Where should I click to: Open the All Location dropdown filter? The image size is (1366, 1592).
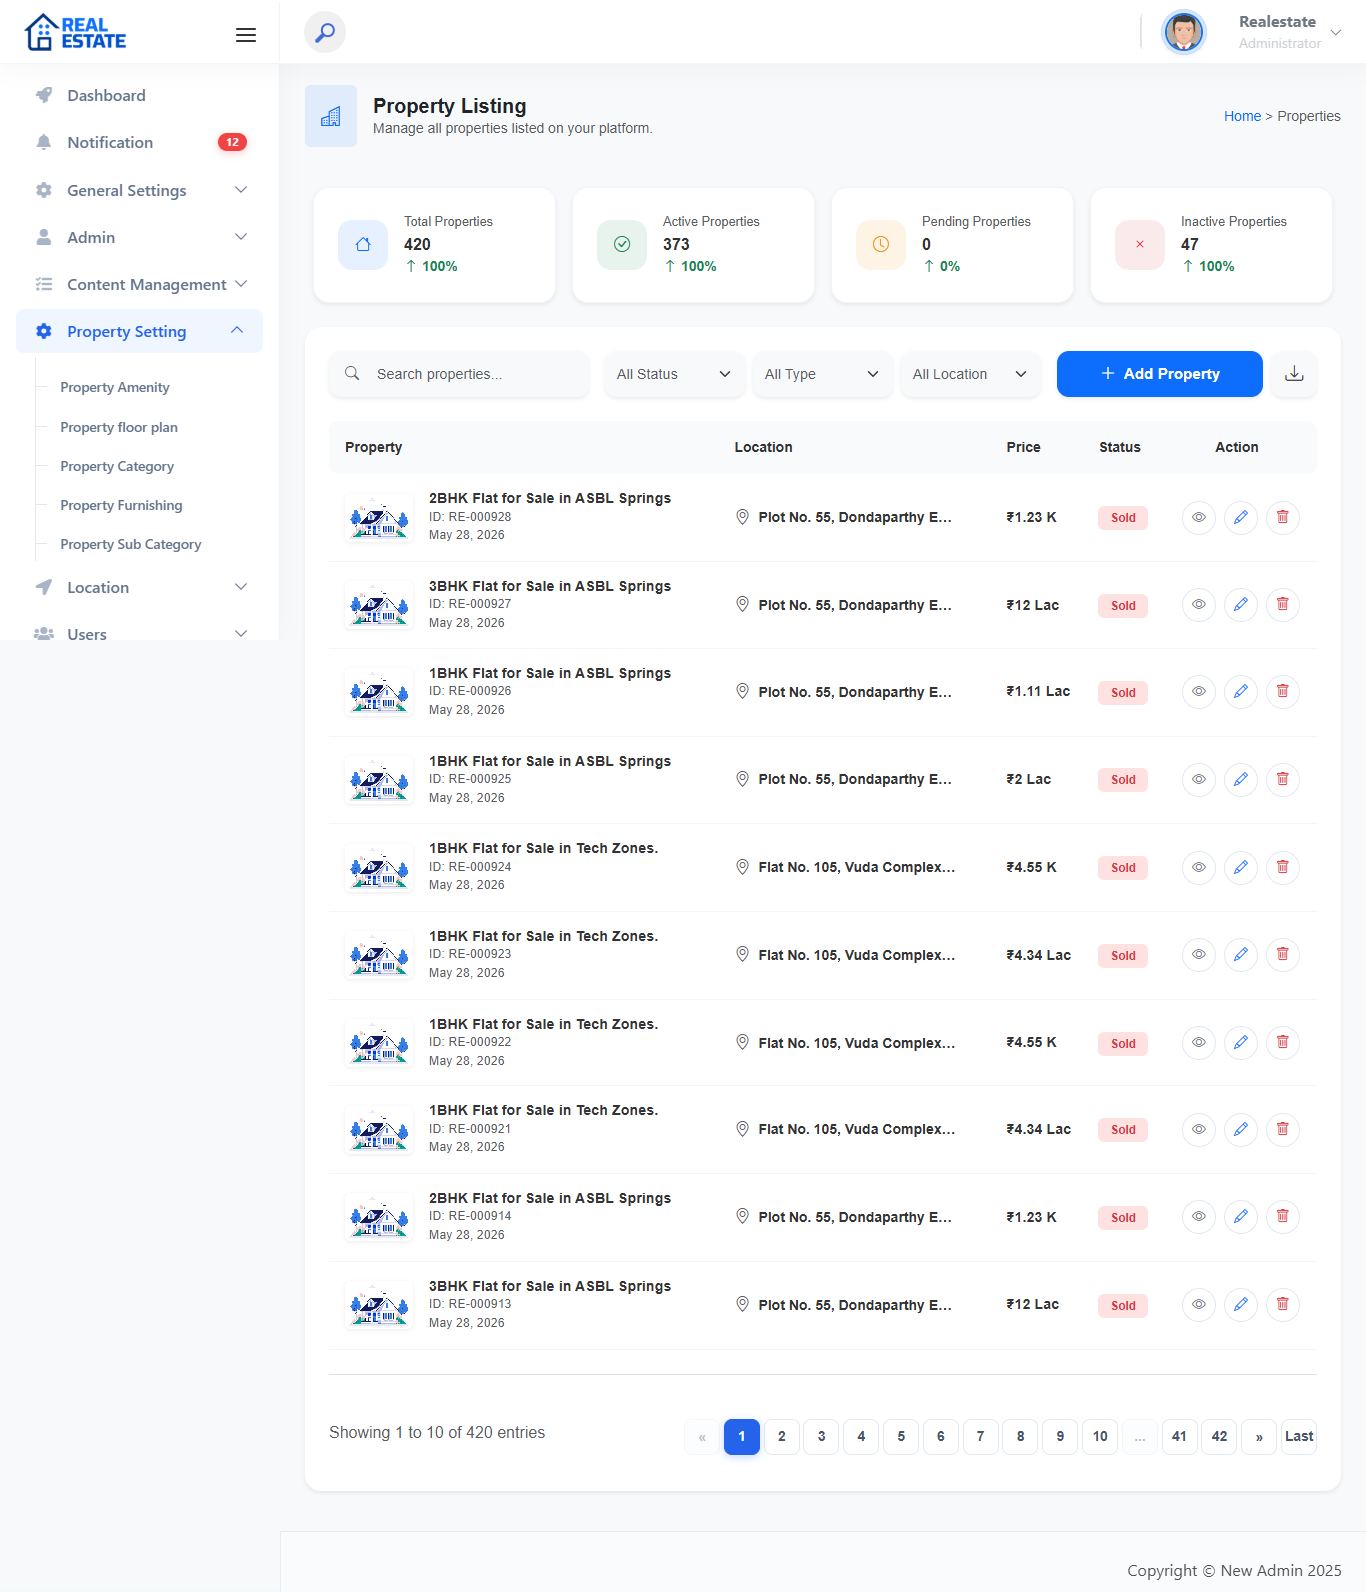(970, 374)
